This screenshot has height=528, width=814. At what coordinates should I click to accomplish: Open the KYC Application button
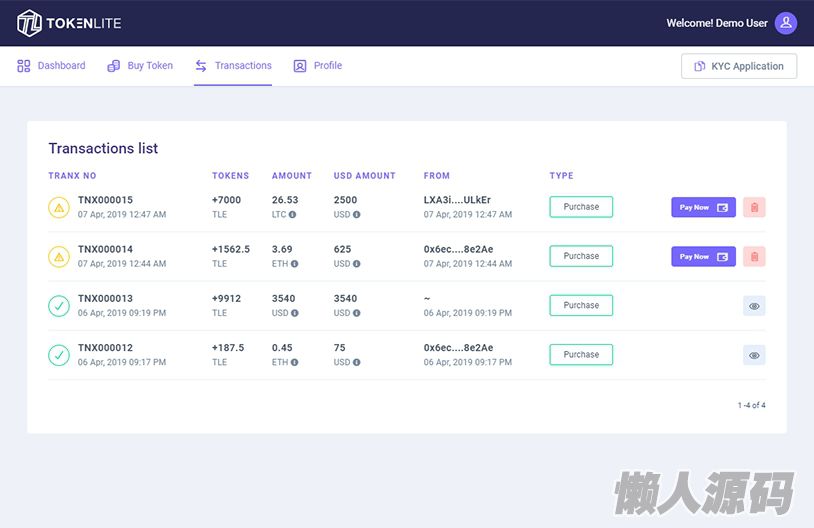tap(738, 66)
